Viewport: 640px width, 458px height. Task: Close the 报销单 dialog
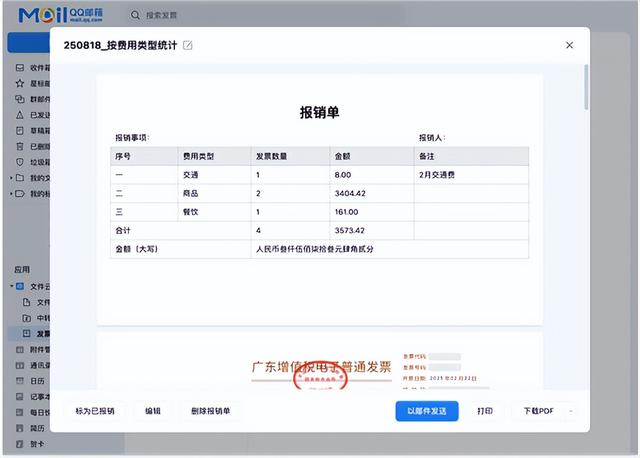pyautogui.click(x=569, y=45)
